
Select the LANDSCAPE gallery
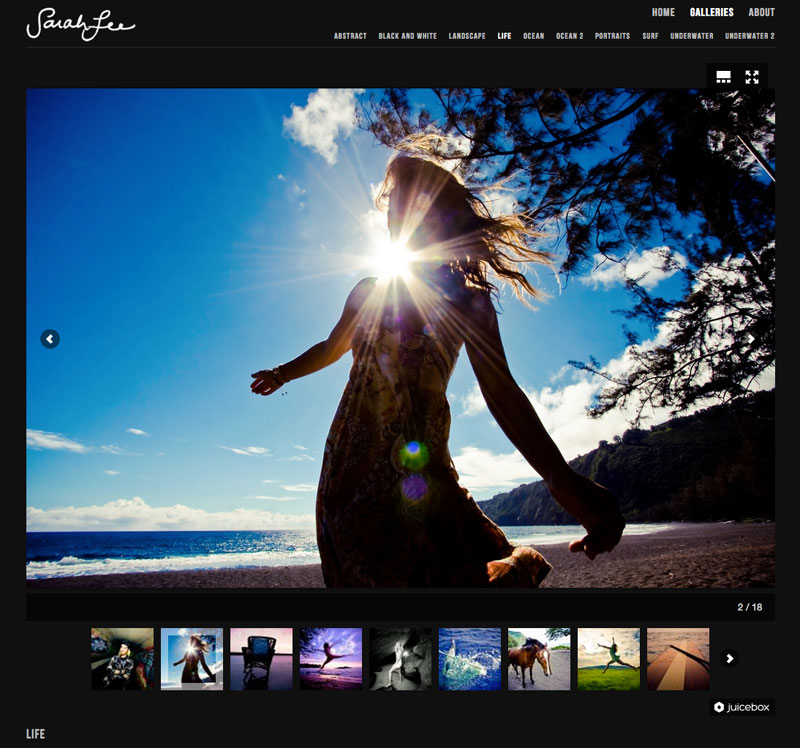[467, 36]
